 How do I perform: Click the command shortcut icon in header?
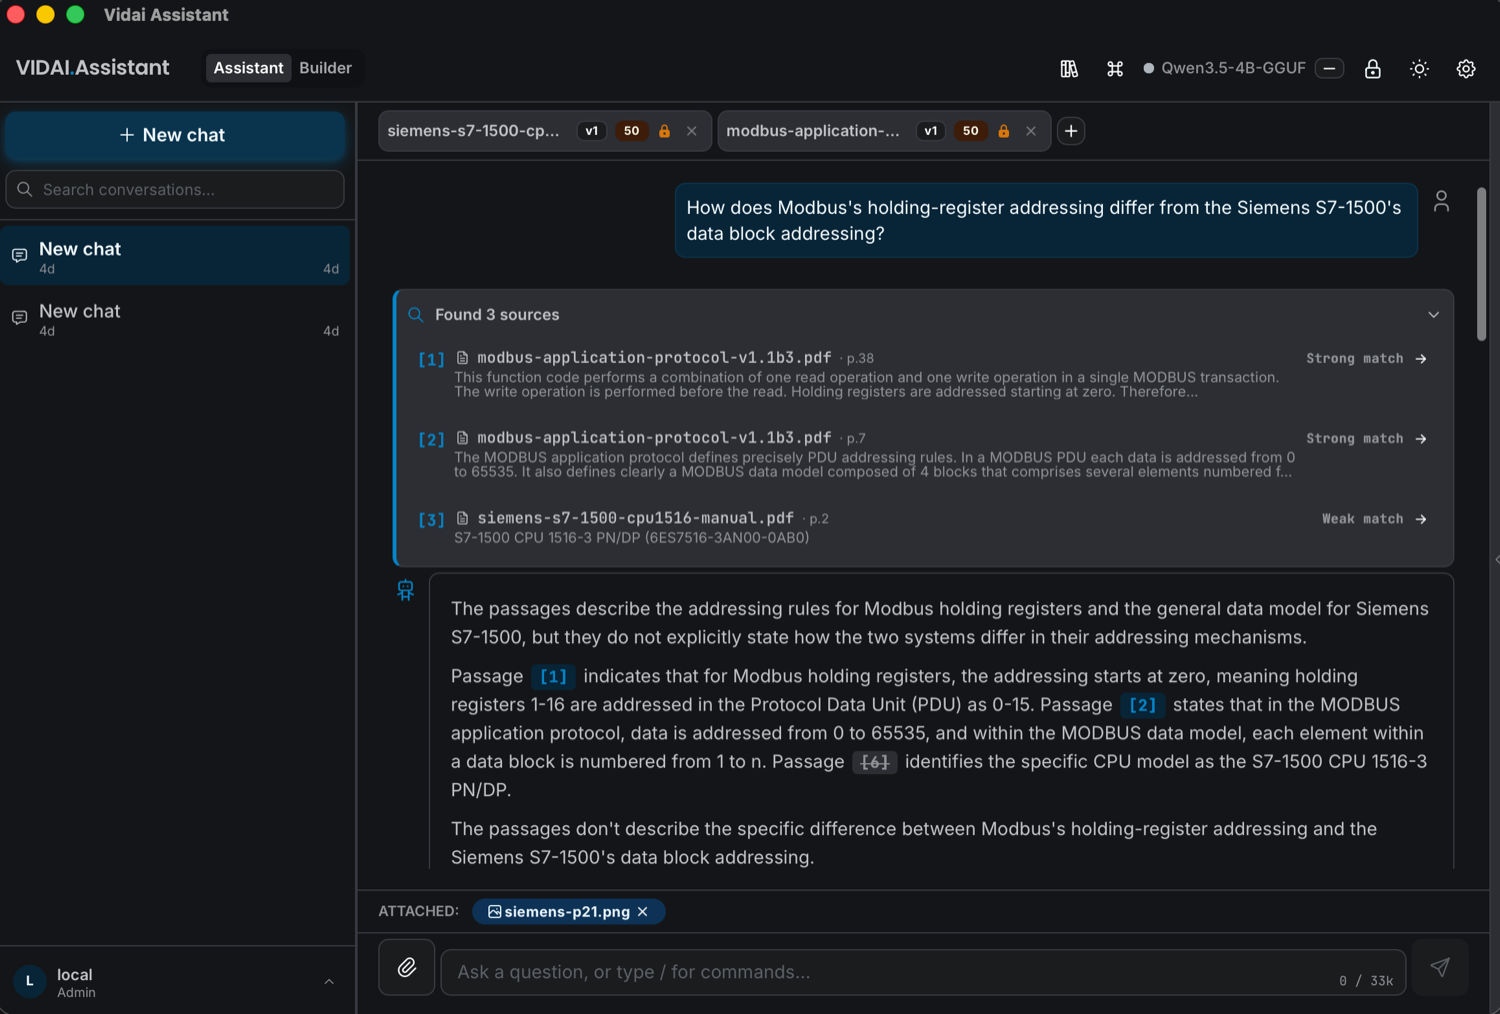(x=1115, y=69)
